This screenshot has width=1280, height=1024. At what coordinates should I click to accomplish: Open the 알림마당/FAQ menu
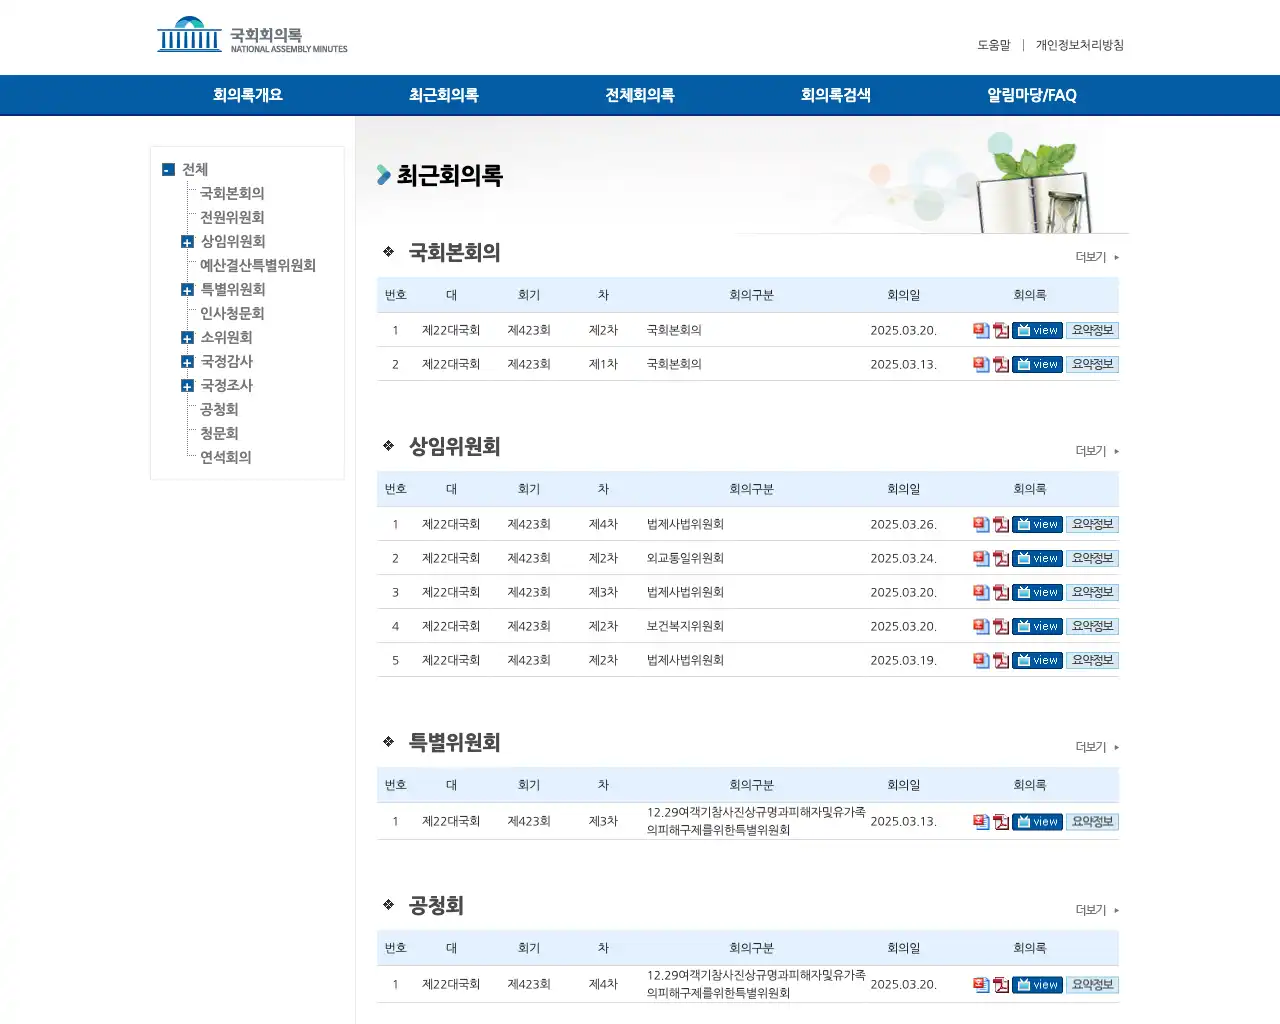[x=1031, y=95]
